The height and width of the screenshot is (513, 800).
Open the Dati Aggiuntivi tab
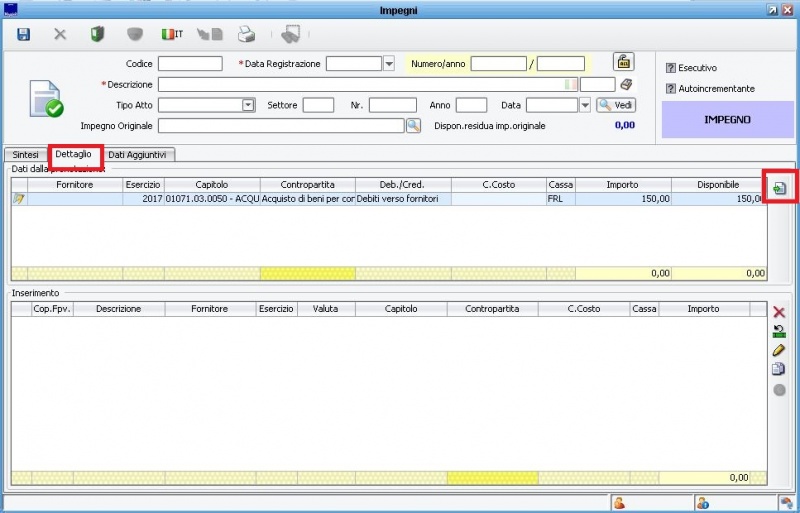pyautogui.click(x=139, y=155)
